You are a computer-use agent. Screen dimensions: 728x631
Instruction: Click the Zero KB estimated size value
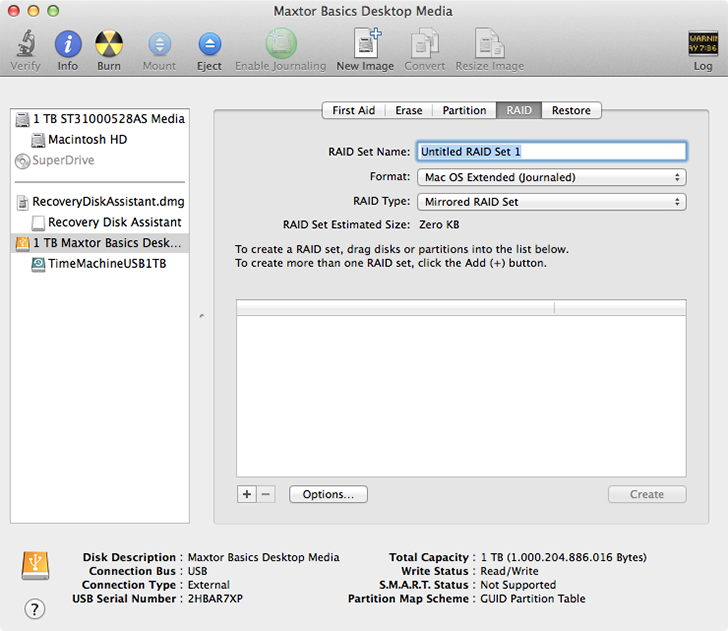pos(439,225)
